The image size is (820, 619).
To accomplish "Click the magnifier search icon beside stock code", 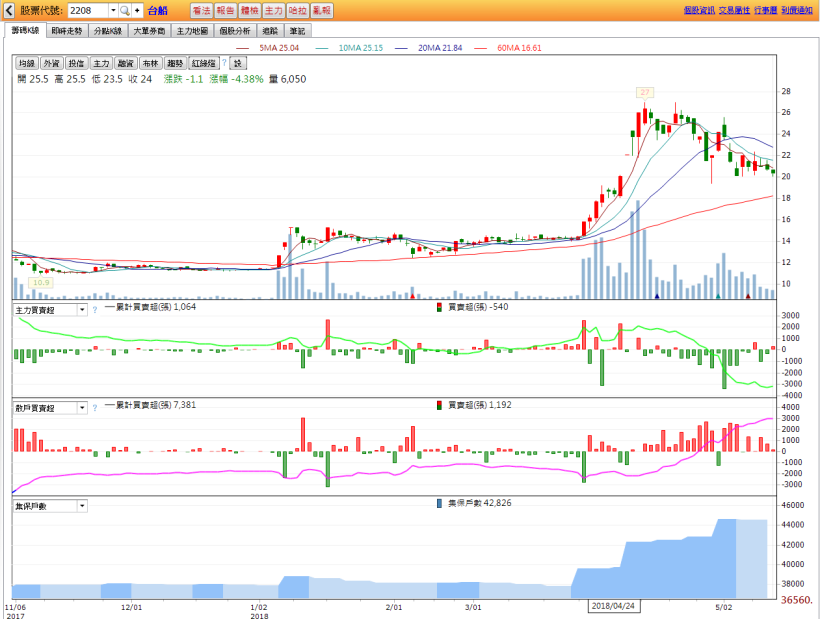I will coord(124,10).
